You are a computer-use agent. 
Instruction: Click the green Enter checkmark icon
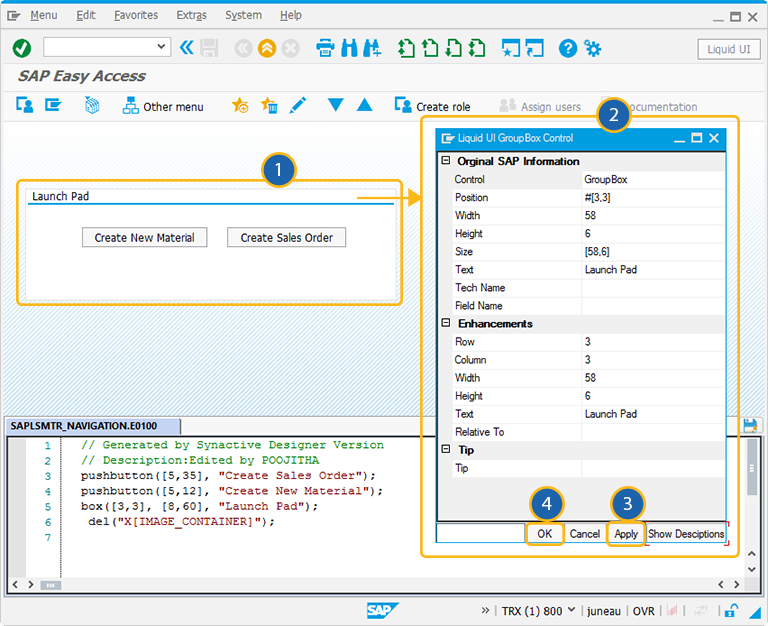(x=22, y=48)
